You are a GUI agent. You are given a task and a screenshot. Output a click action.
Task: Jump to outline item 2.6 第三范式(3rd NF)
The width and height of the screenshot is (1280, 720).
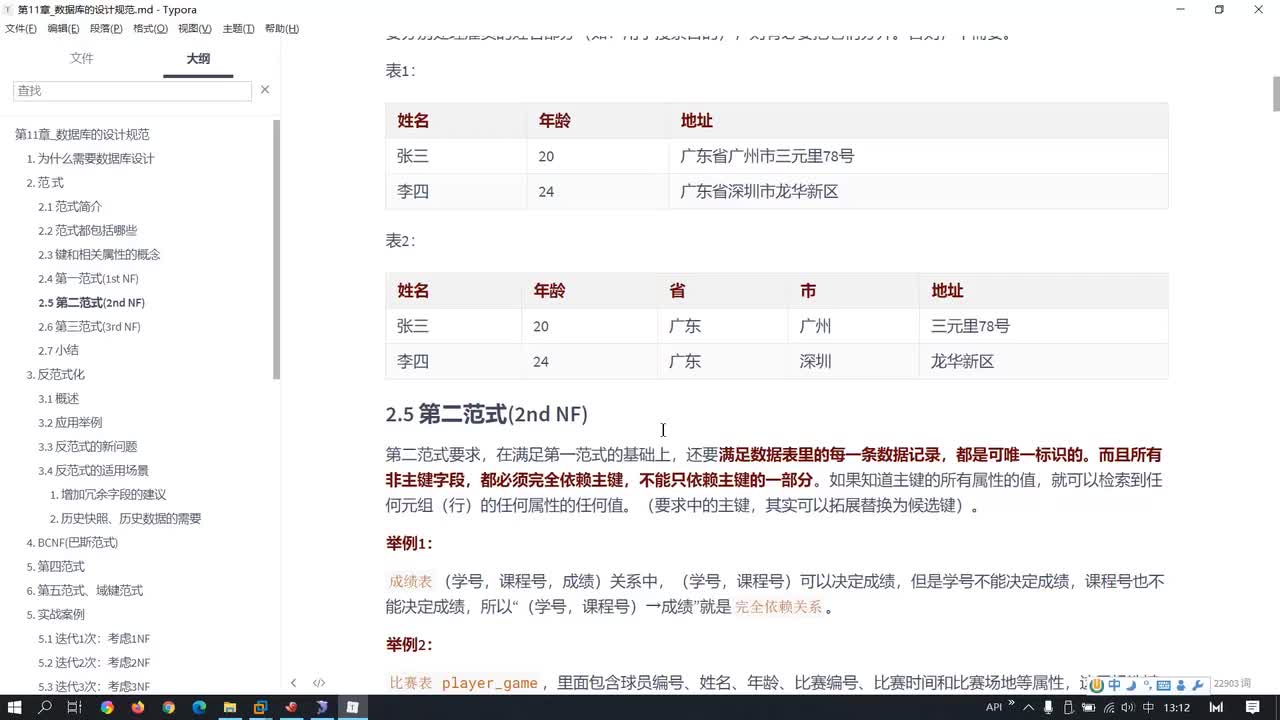pos(89,326)
